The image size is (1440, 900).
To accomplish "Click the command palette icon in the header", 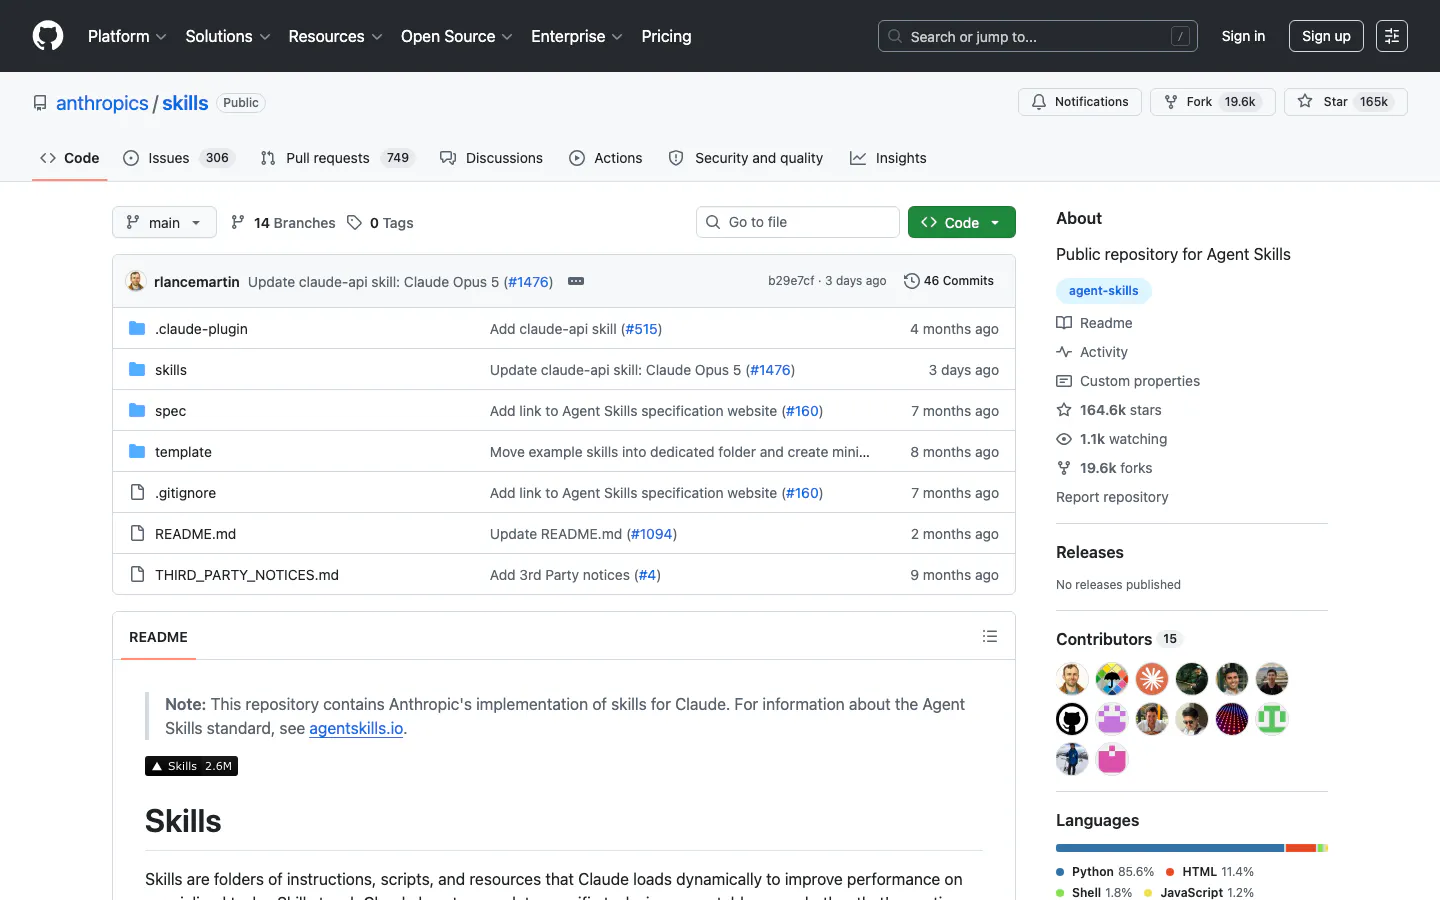I will (x=1392, y=36).
